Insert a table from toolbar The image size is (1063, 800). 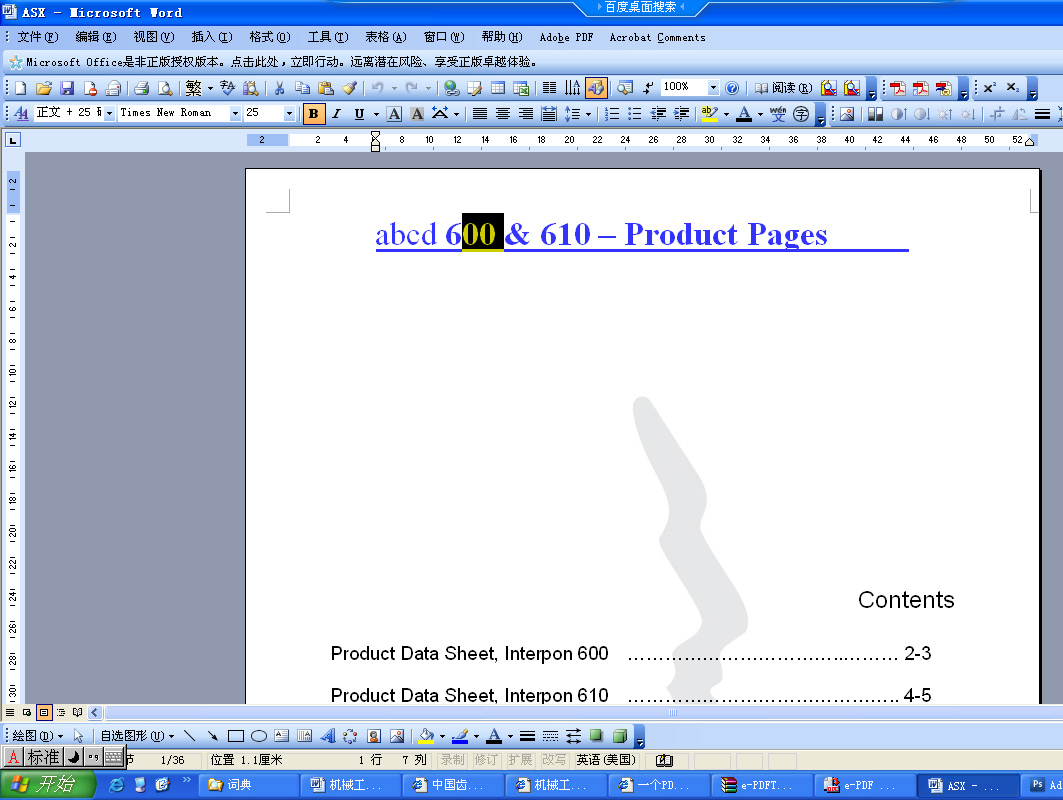[x=498, y=88]
